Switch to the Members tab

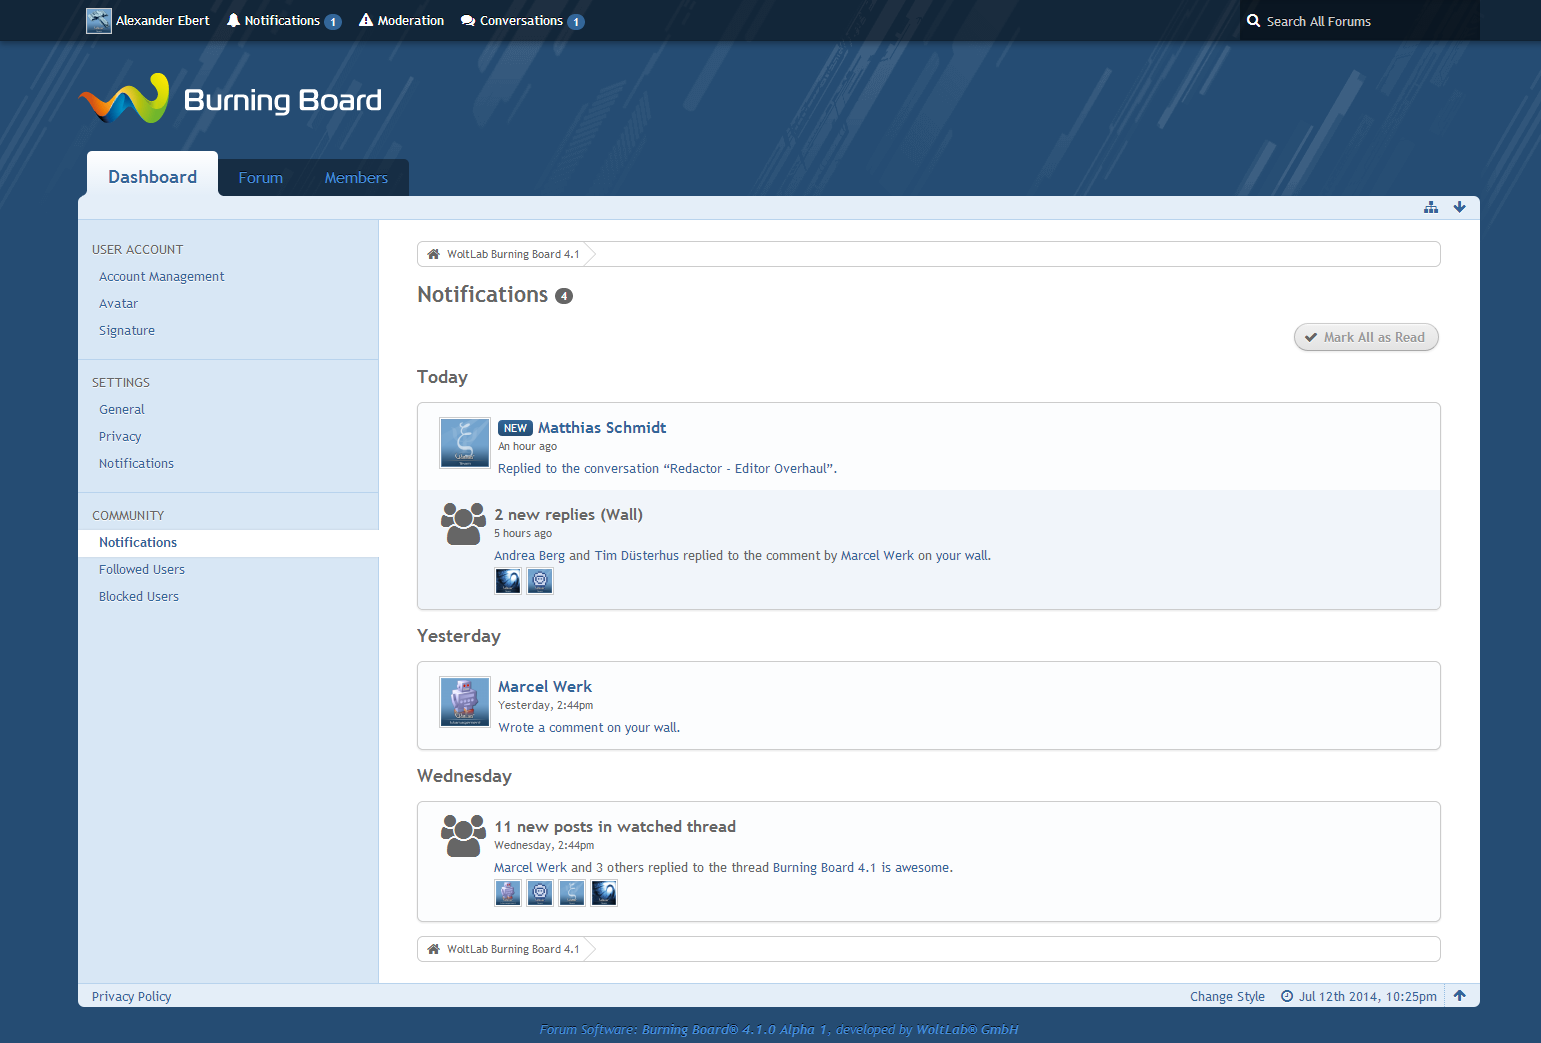click(356, 178)
